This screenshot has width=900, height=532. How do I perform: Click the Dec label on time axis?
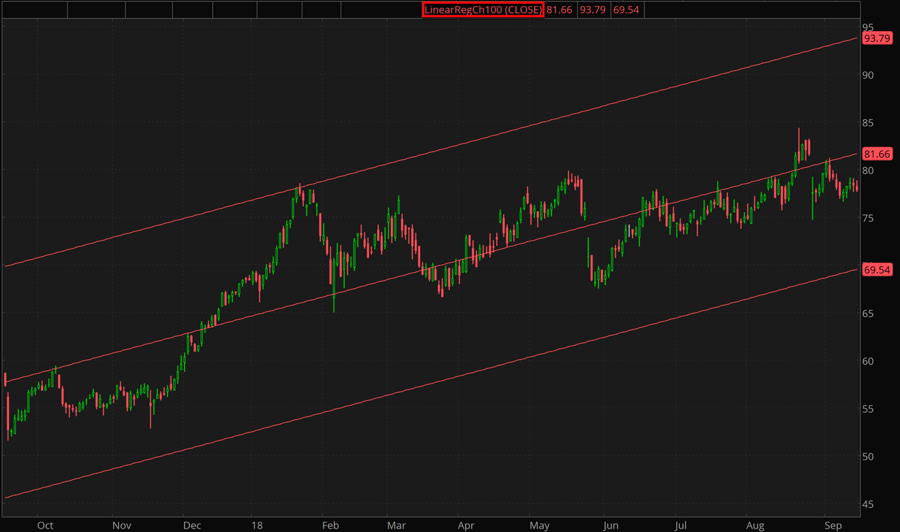pyautogui.click(x=191, y=523)
